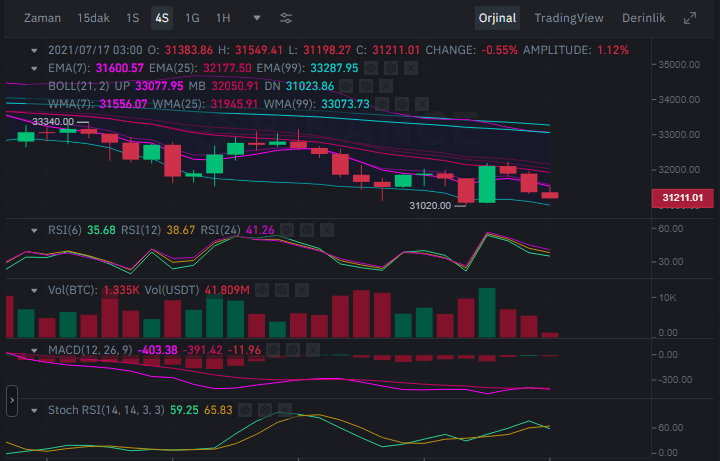Screen dimensions: 720x461
Task: Click the 33340.00 high price marker
Action: [x=53, y=122]
